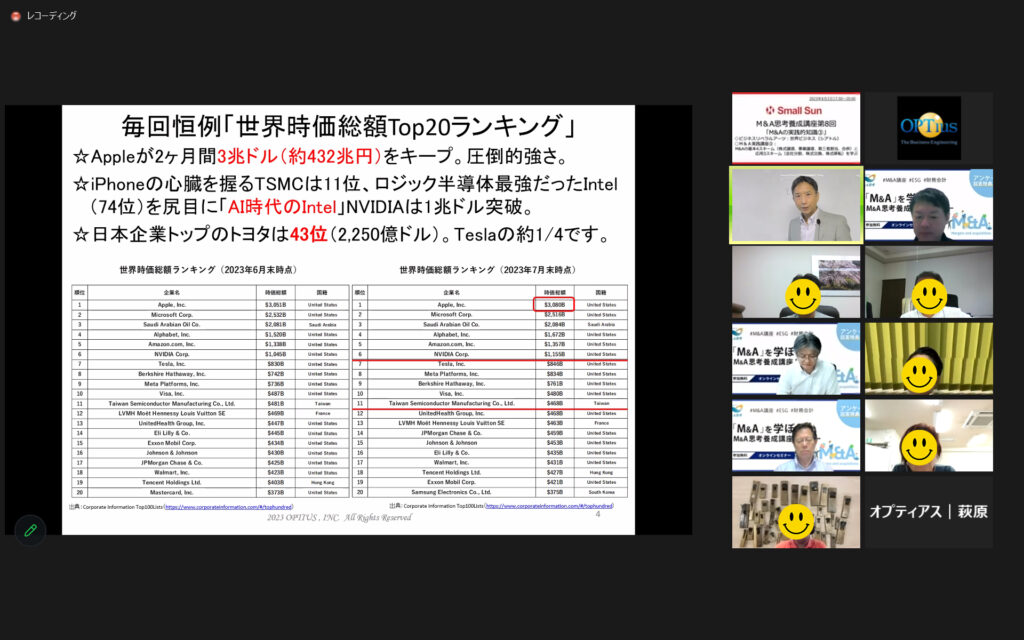Screen dimensions: 1024x640
Task: Select the オプティアス｜萩原 name tile
Action: [929, 511]
